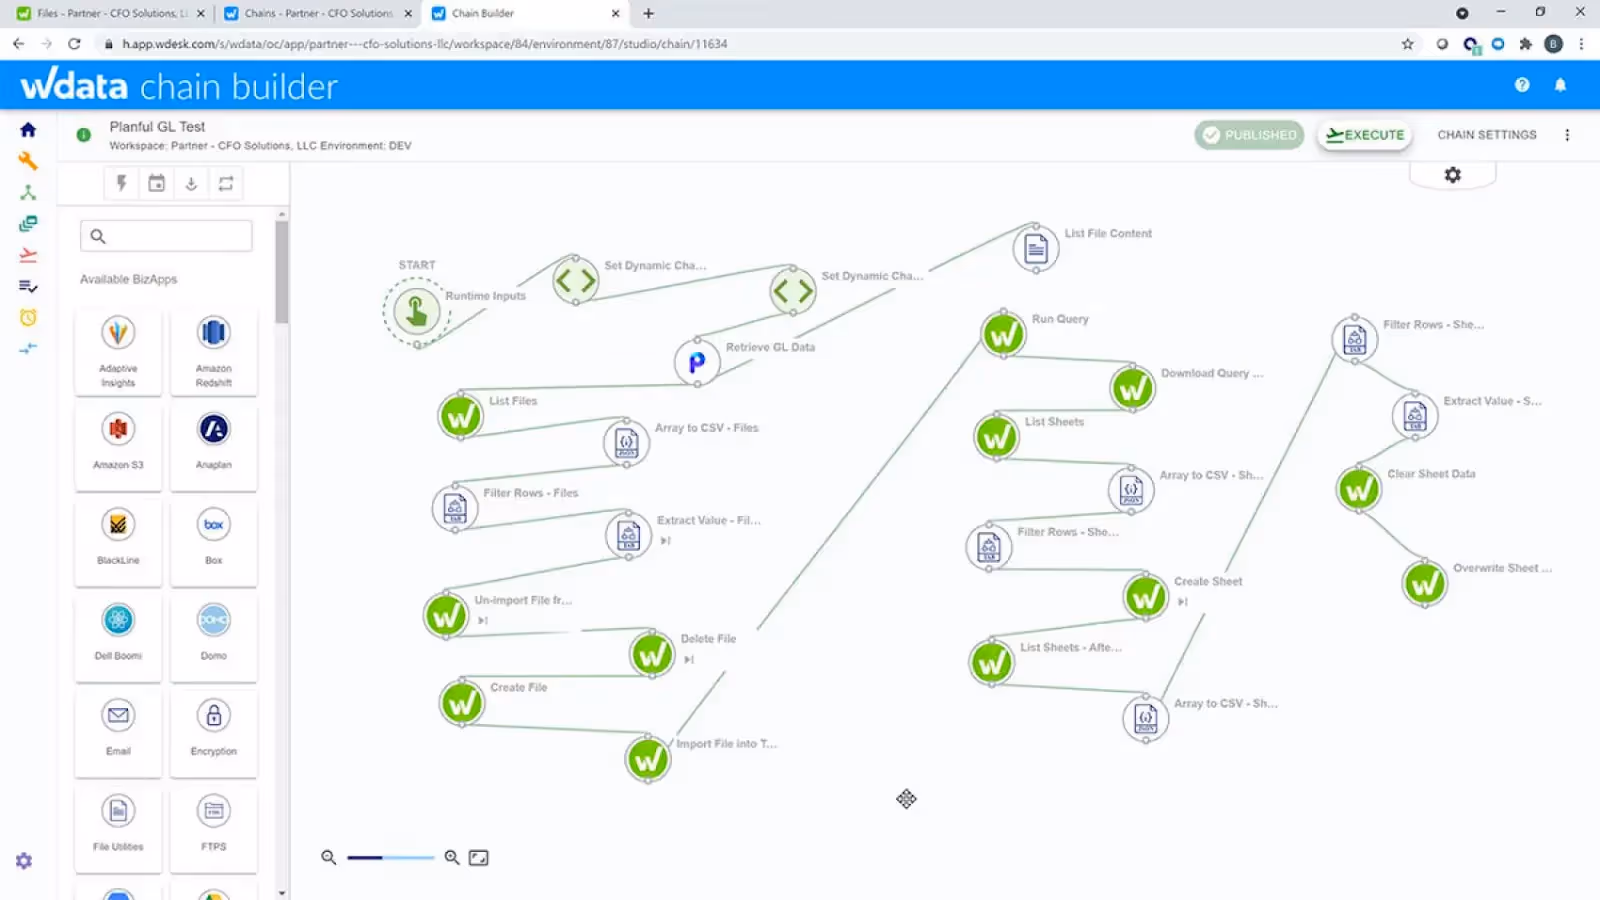Screen dimensions: 1600x900
Task: Open the wrench tools icon in the left sidebar
Action: (x=27, y=160)
